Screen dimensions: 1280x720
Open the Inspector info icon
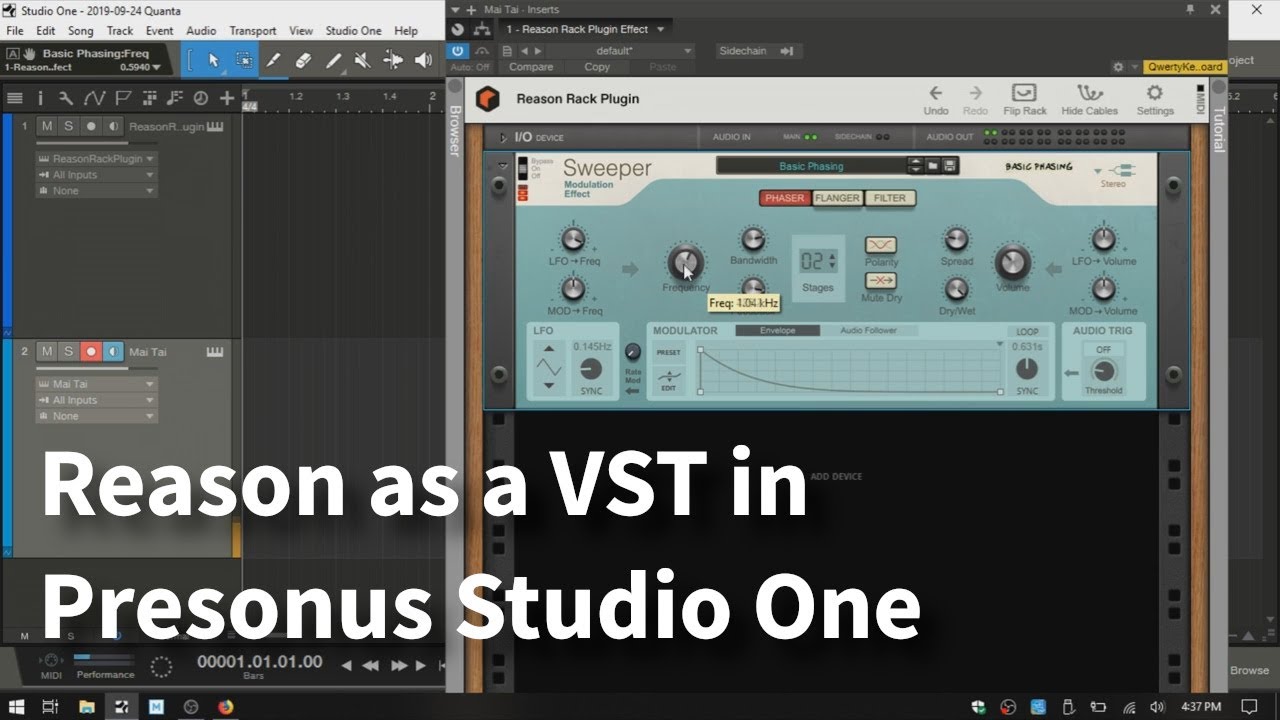pos(40,98)
